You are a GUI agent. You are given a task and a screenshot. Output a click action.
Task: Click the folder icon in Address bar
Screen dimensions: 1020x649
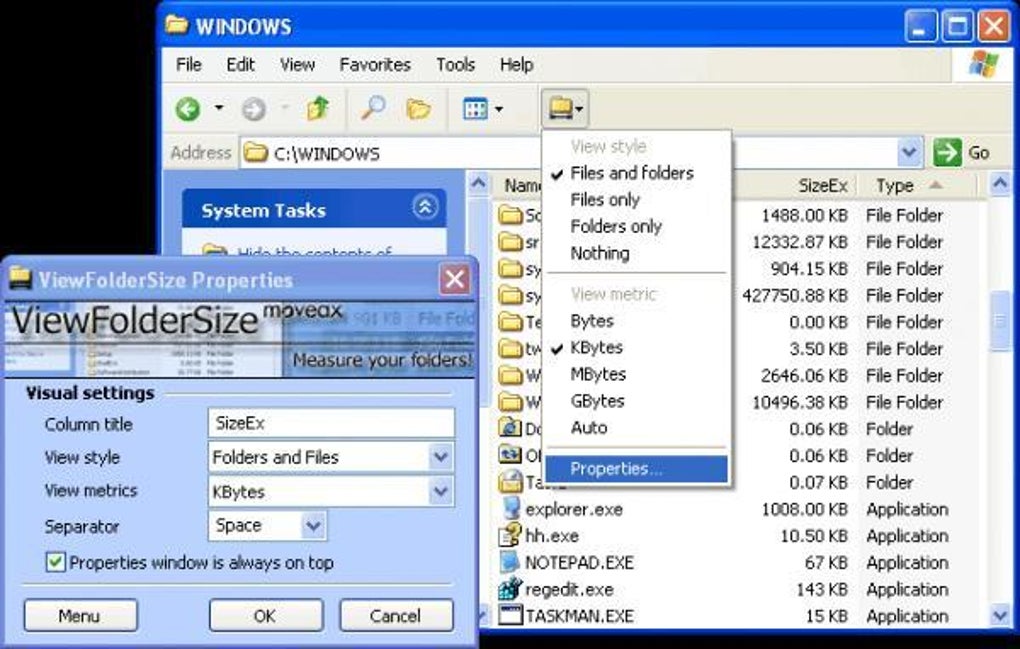click(x=256, y=153)
